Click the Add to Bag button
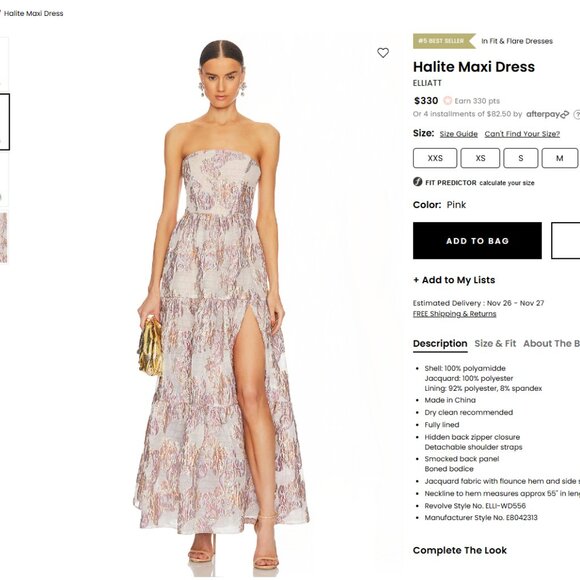 (x=477, y=241)
